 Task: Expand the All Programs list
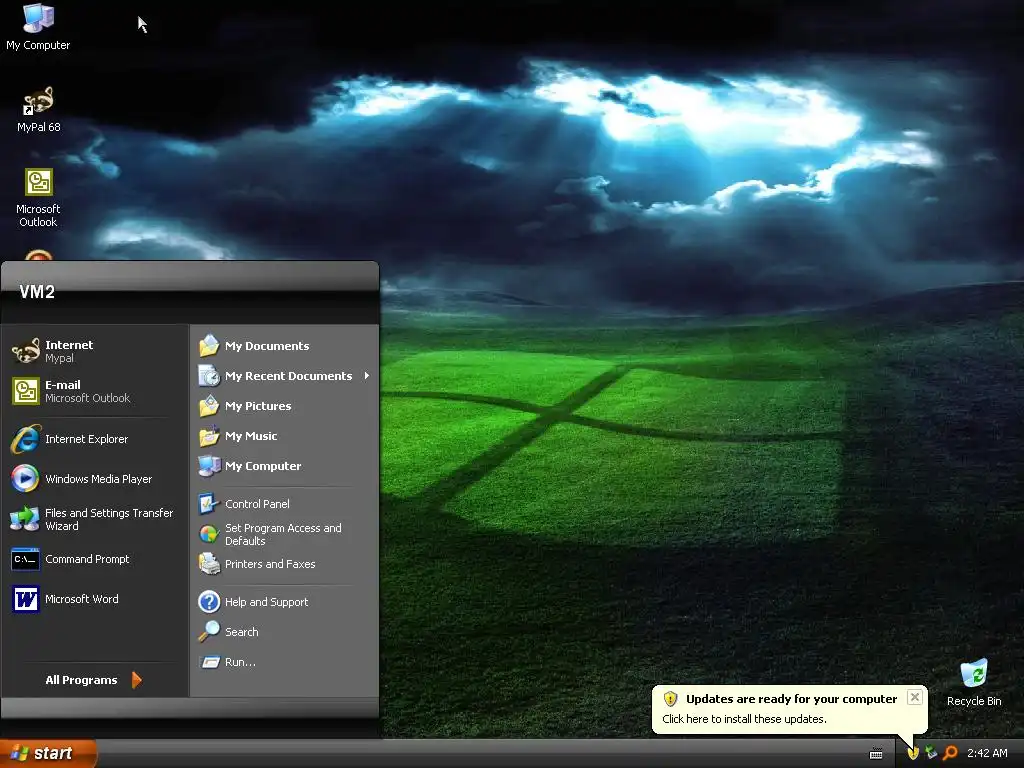click(x=93, y=680)
